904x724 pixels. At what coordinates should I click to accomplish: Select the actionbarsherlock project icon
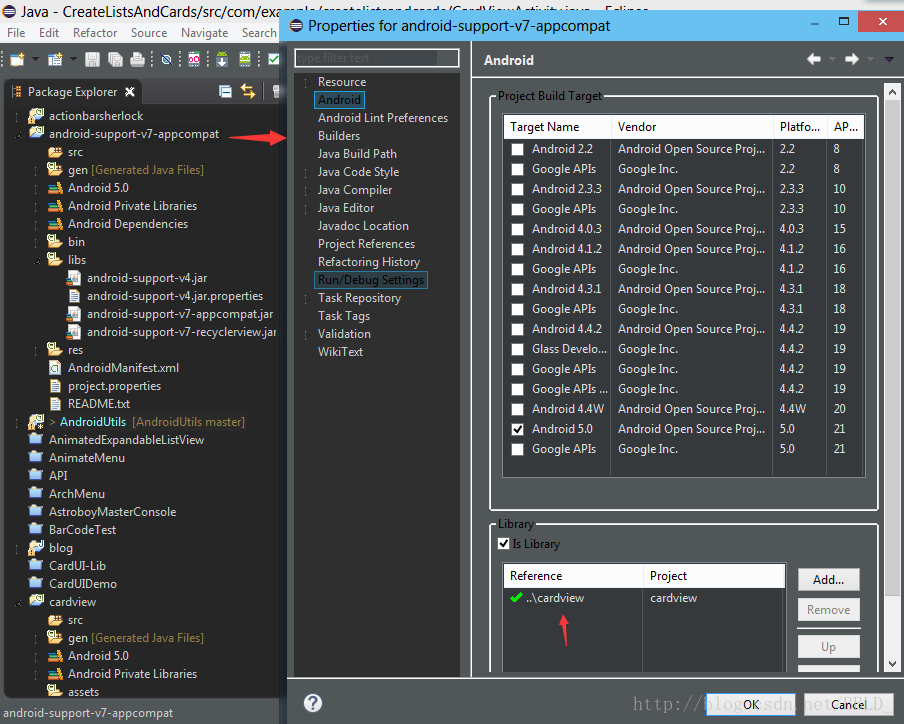coord(36,115)
